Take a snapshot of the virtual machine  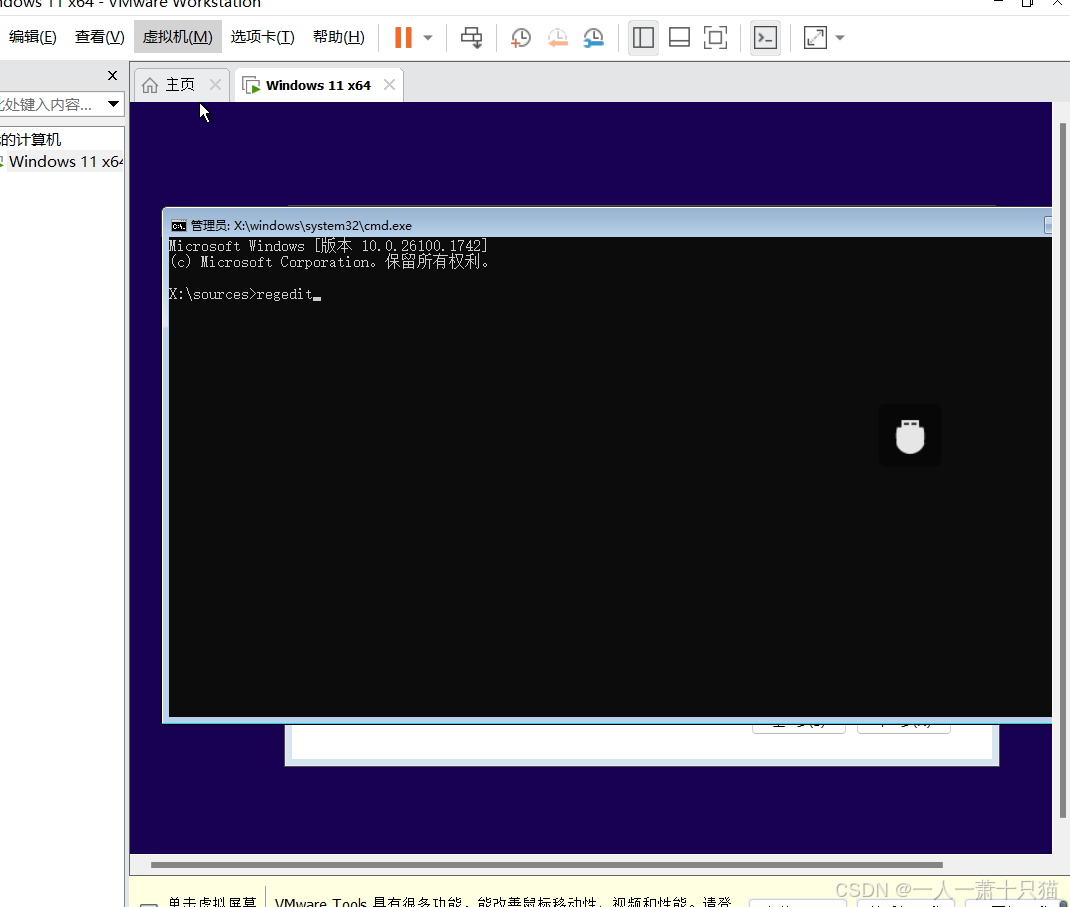click(521, 38)
